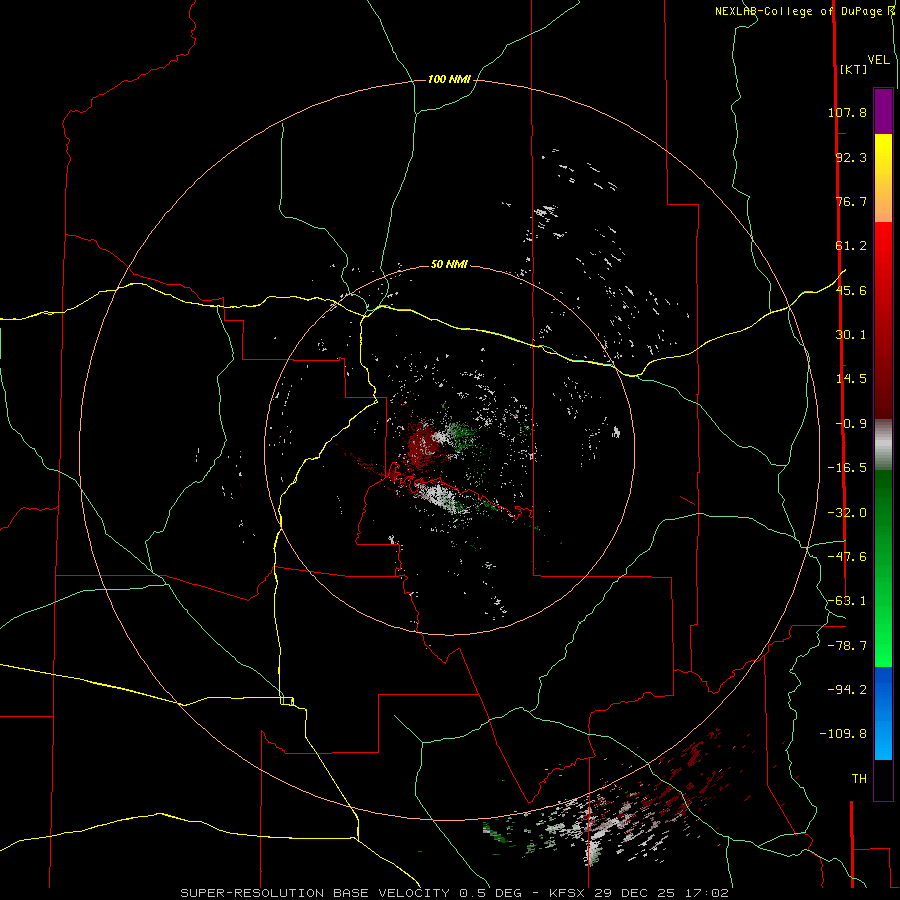Screen dimensions: 900x900
Task: Click the SUPER-RESOLUTION BASE VELOCITY caption text
Action: [317, 893]
